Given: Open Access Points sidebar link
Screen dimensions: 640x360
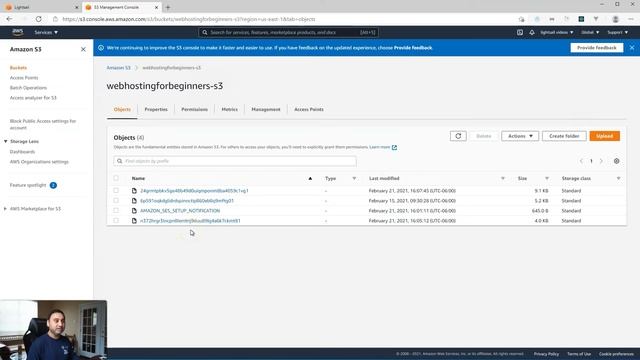Looking at the screenshot, I should [x=24, y=78].
